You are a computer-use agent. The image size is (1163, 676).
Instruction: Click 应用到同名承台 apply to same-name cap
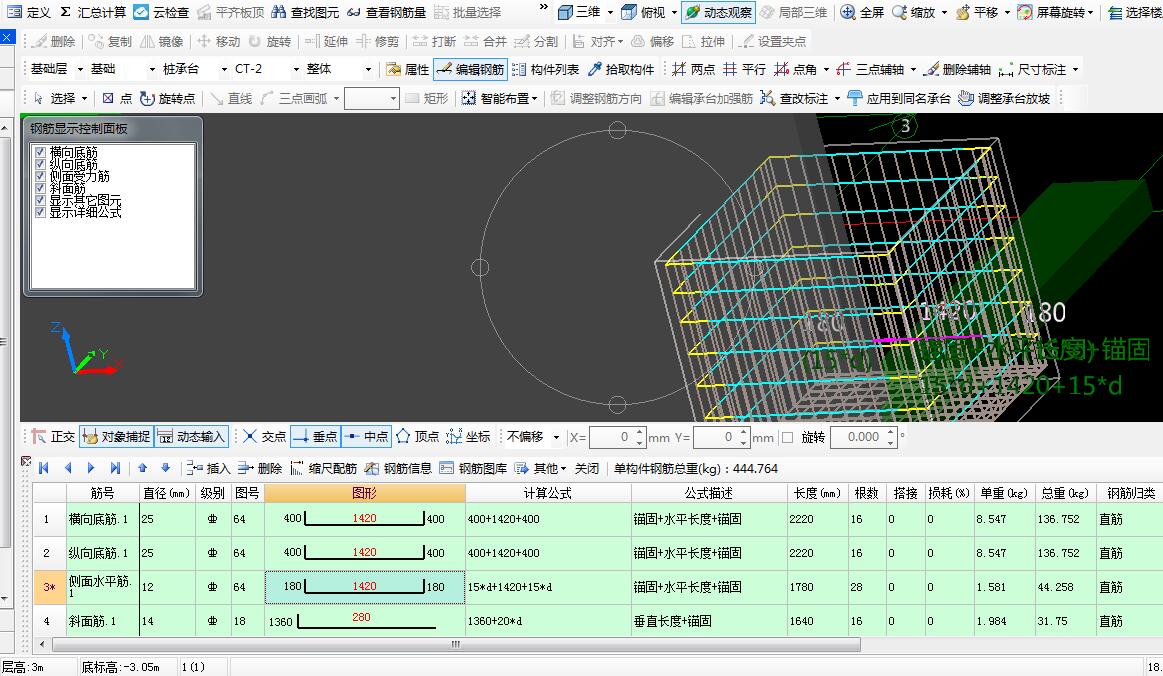[898, 98]
